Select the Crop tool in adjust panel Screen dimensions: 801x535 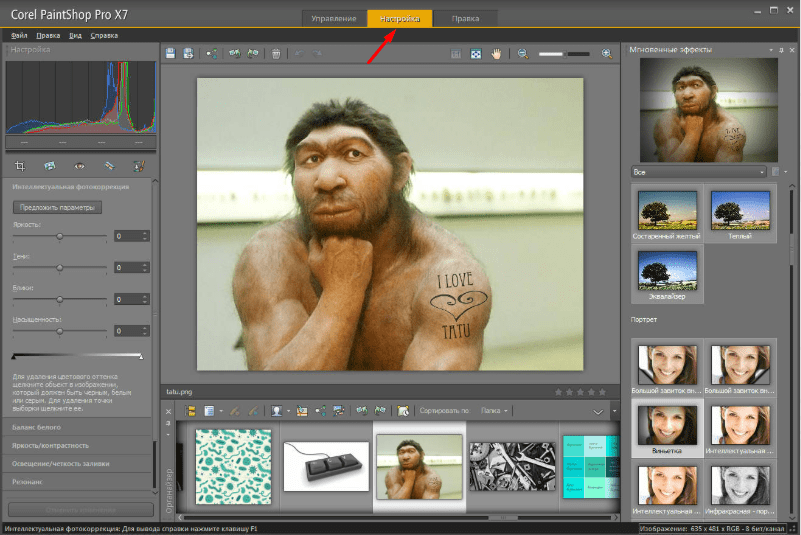tap(20, 165)
